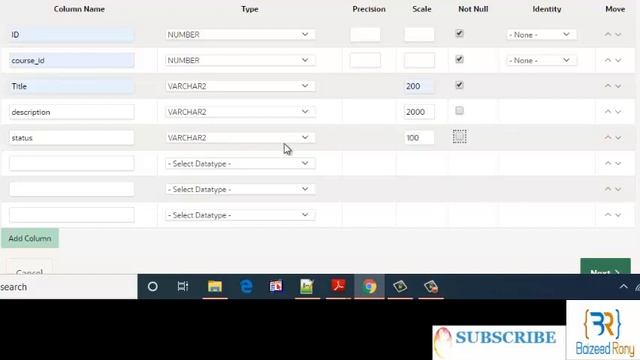This screenshot has height=360, width=640.
Task: Move description column down
Action: tap(618, 112)
